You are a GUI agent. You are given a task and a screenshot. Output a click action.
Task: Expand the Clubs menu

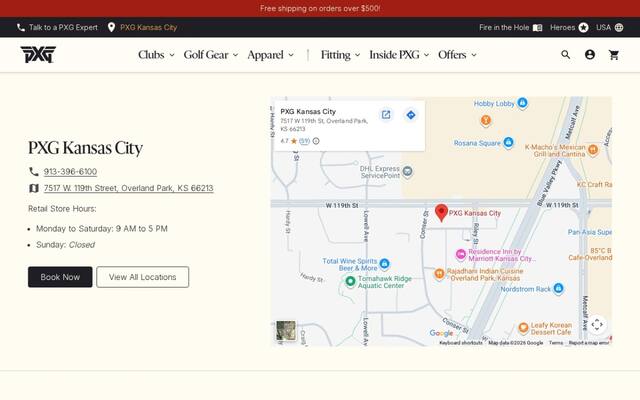pyautogui.click(x=156, y=55)
